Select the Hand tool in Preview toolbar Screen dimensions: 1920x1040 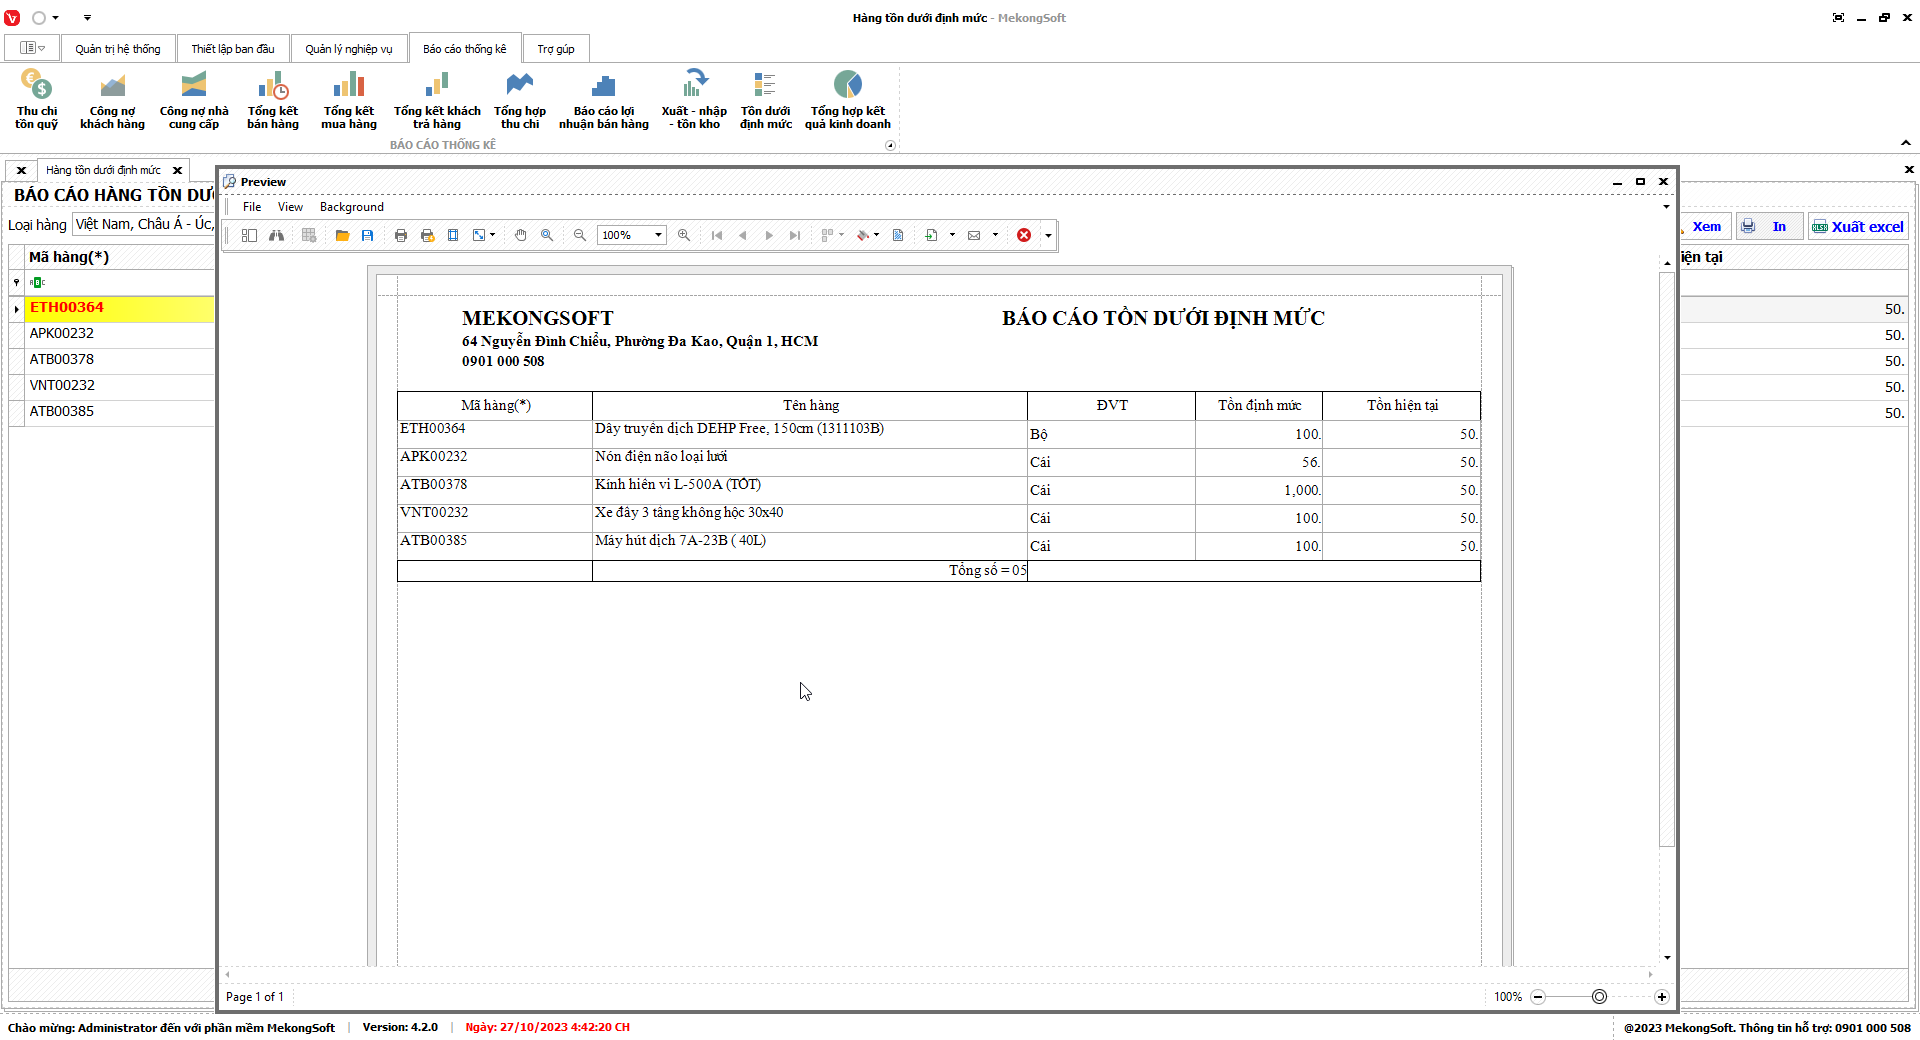[x=520, y=235]
